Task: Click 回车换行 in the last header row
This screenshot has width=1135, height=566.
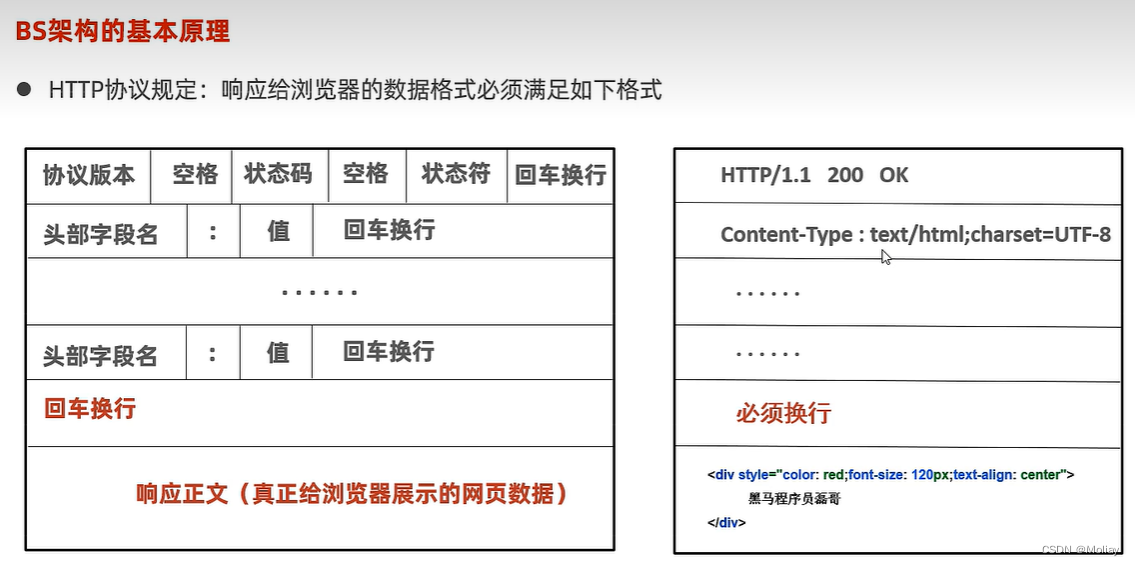Action: (389, 352)
